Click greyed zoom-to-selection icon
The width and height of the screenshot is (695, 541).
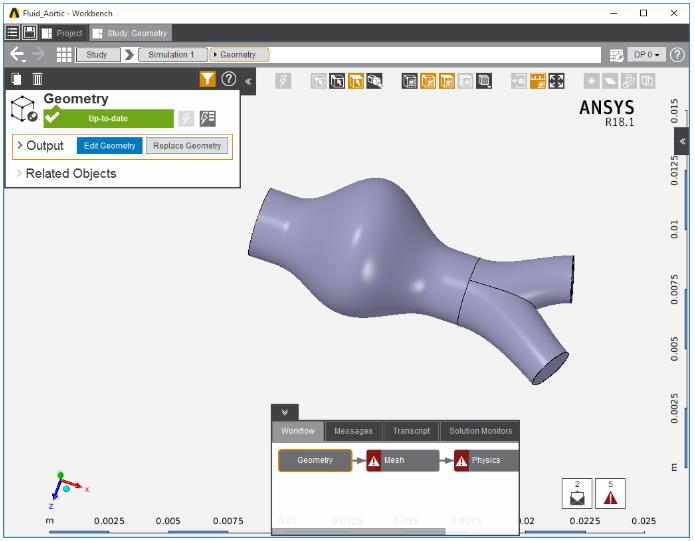519,81
